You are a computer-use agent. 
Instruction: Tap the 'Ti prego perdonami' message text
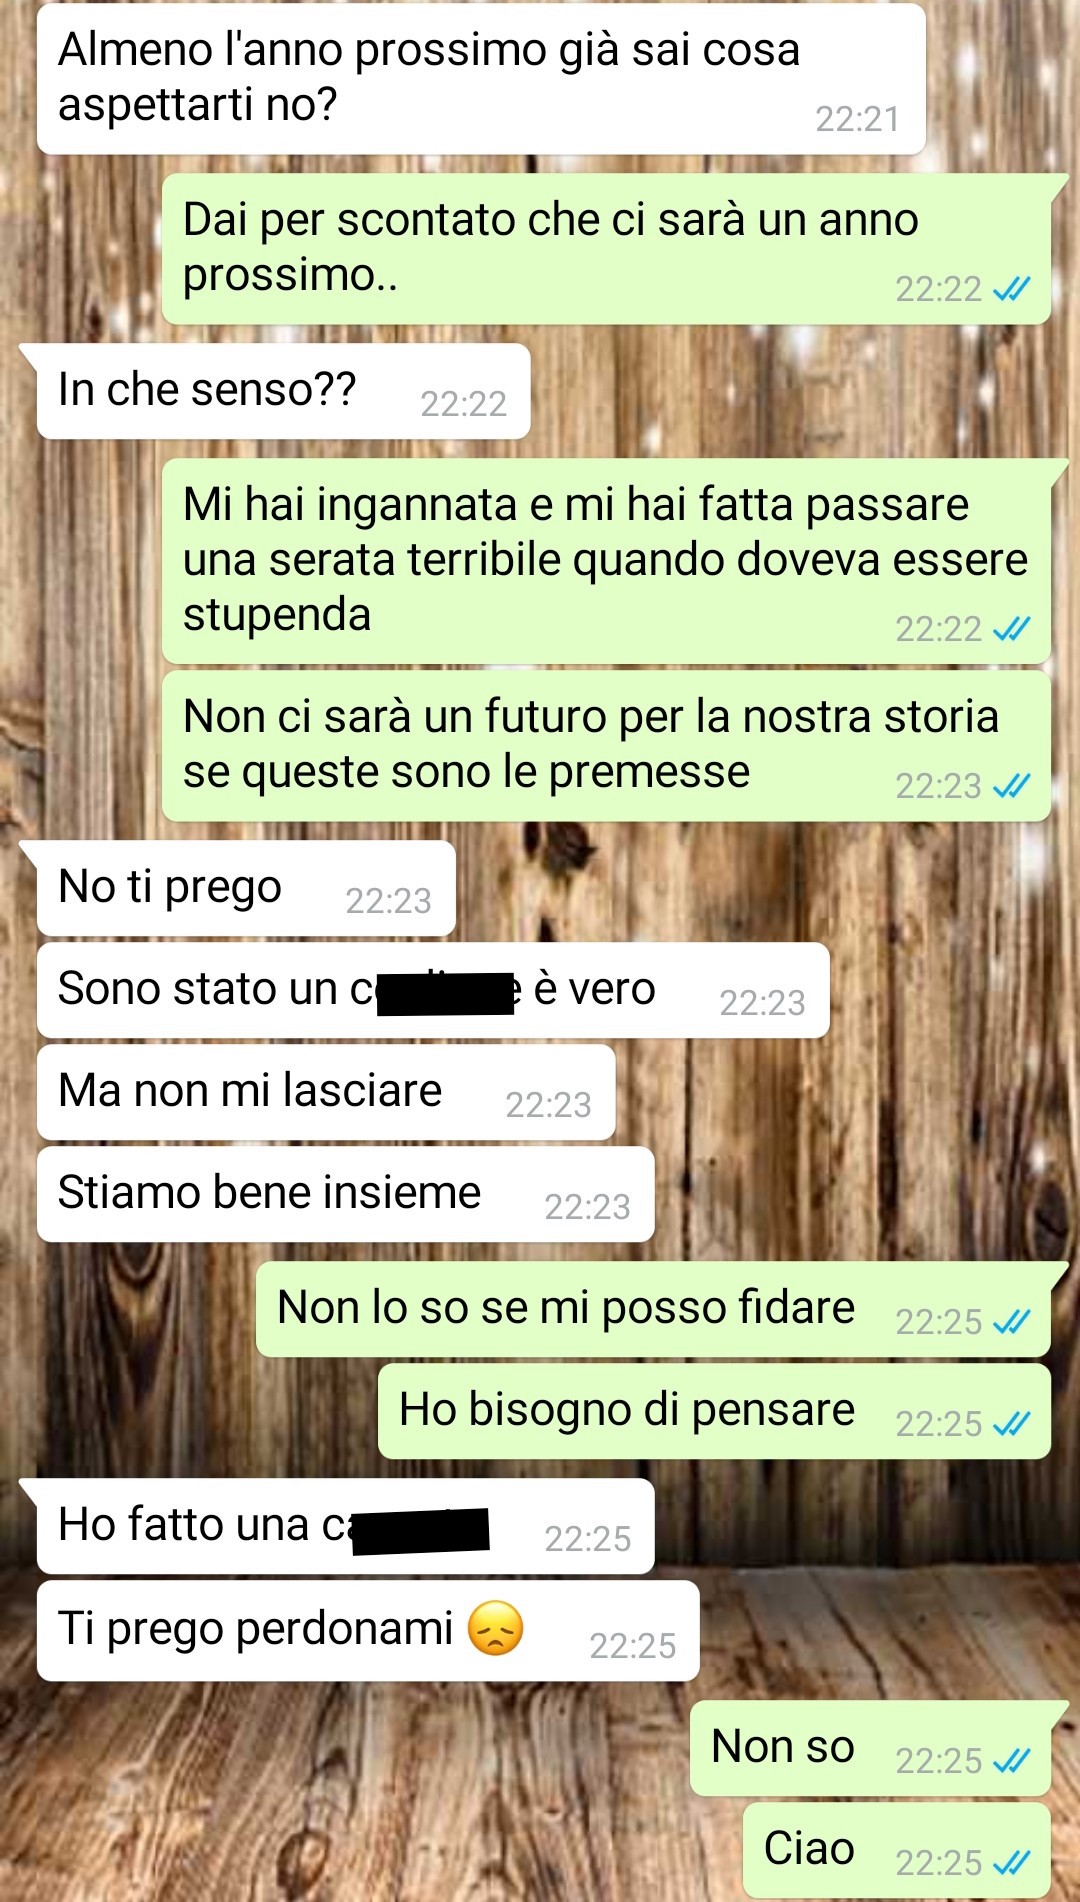click(256, 1628)
